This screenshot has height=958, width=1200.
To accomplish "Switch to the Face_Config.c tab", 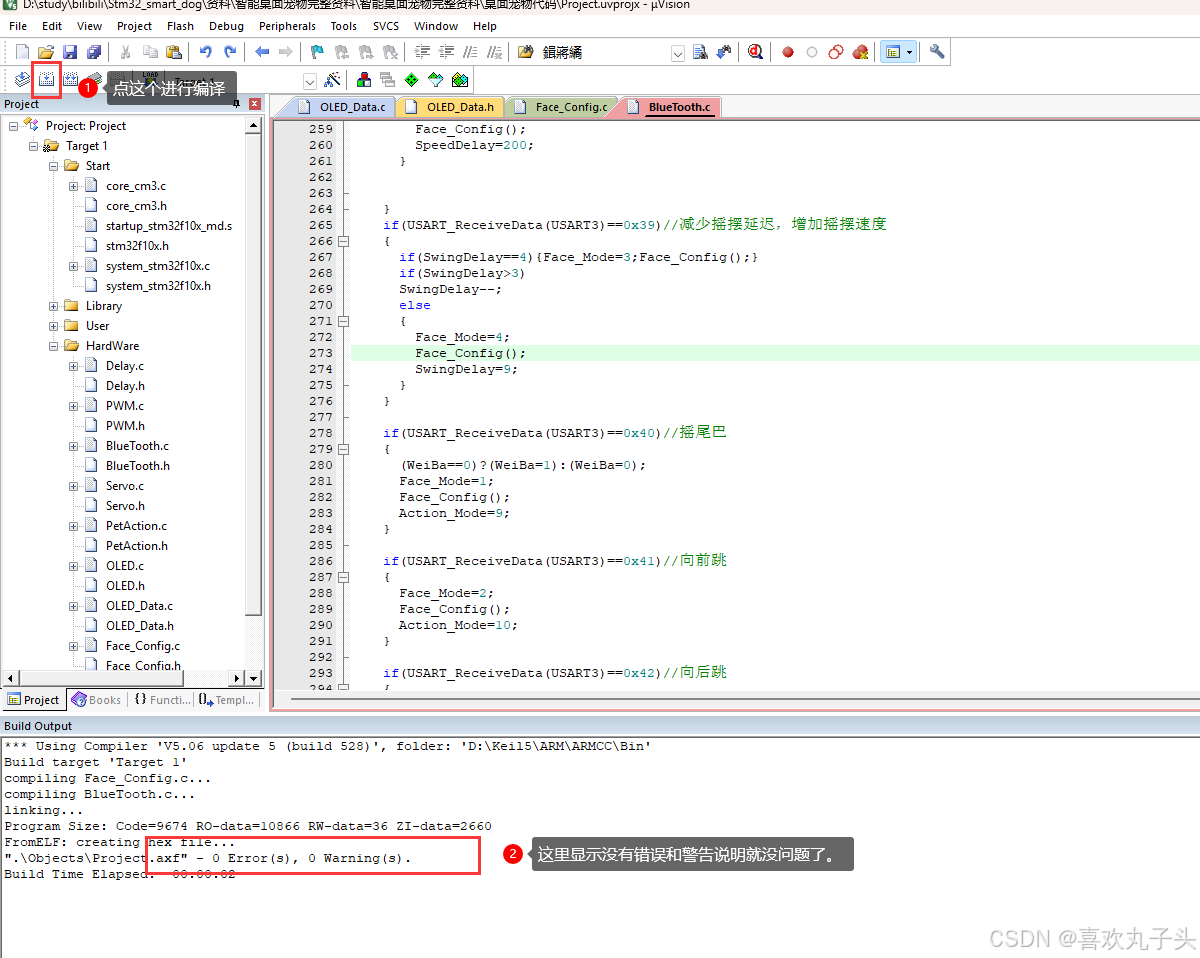I will click(560, 107).
